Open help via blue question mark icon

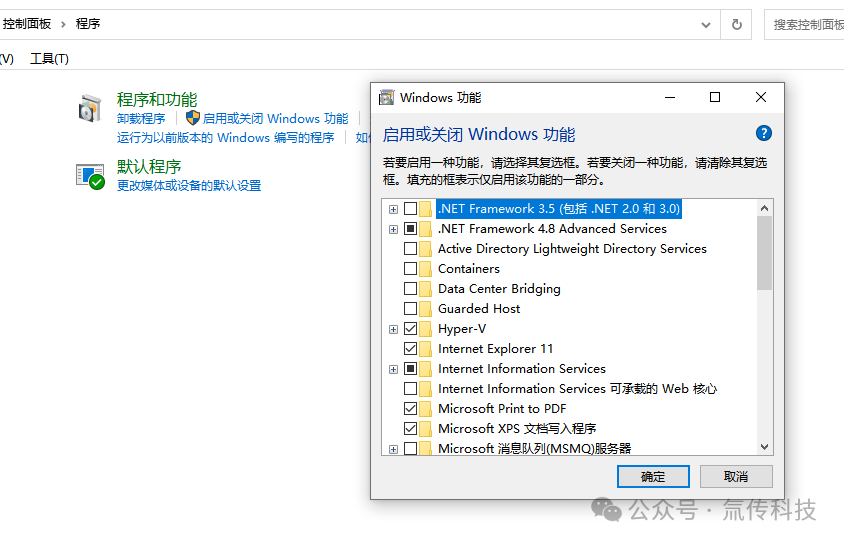click(x=763, y=133)
